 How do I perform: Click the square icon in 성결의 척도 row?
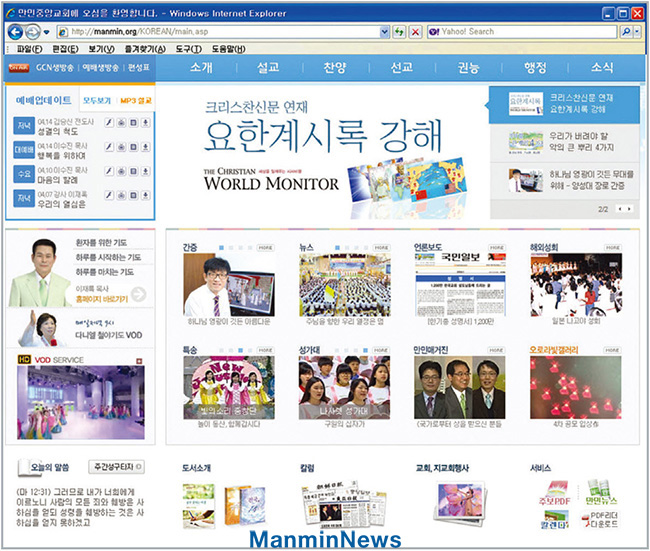[x=133, y=123]
